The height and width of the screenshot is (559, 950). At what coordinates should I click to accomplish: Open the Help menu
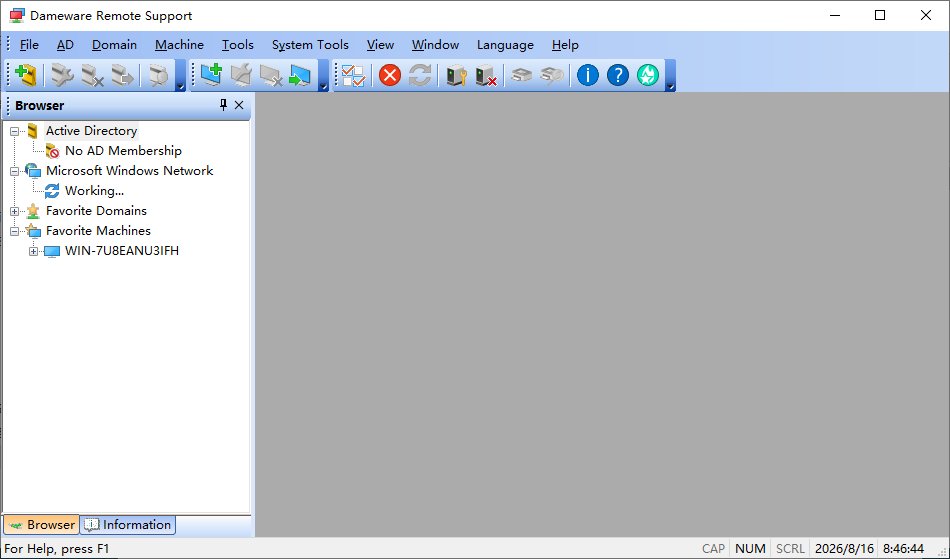pyautogui.click(x=565, y=45)
